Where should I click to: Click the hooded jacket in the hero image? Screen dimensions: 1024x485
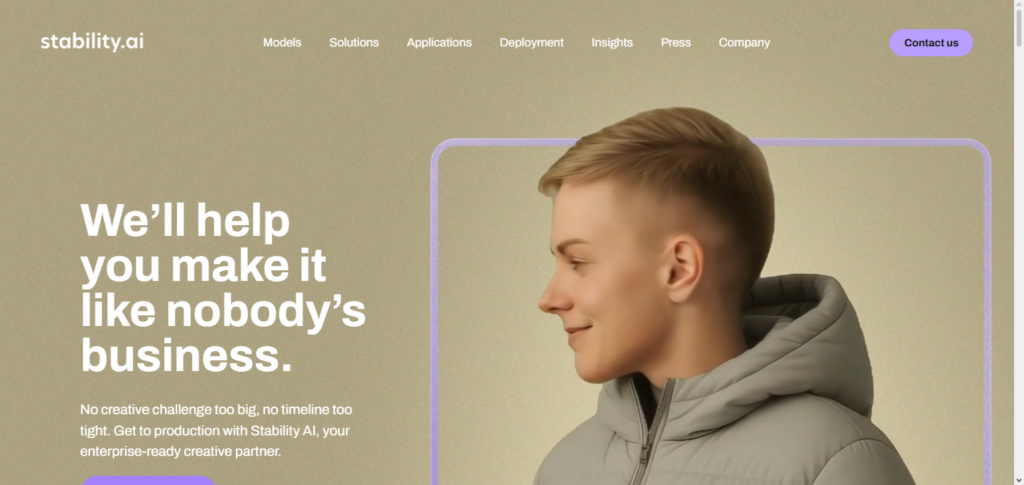click(x=725, y=398)
